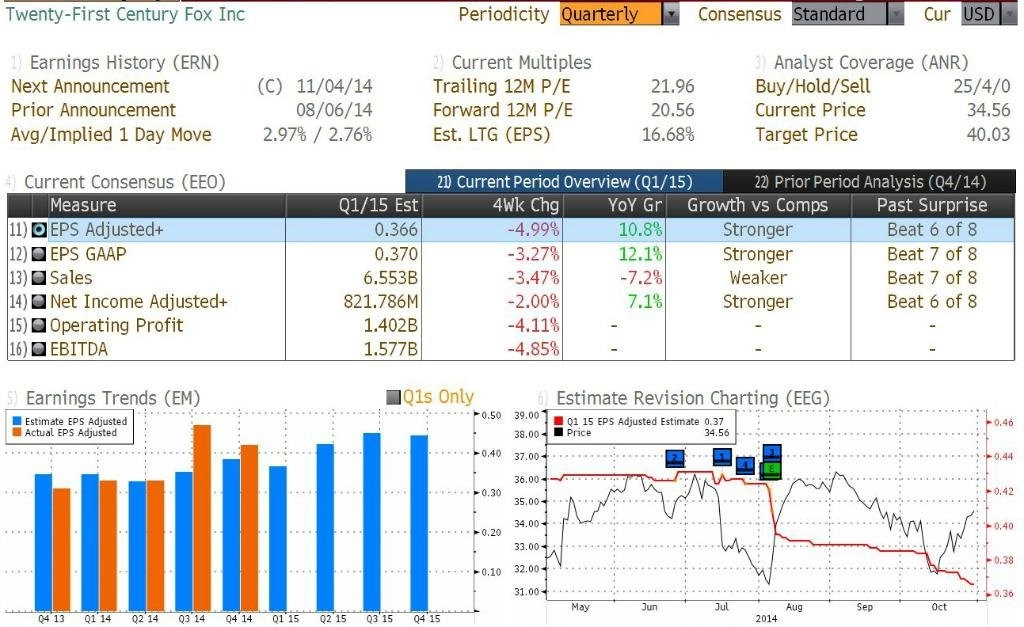The image size is (1024, 627).
Task: Click the green E earnings marker
Action: (772, 470)
